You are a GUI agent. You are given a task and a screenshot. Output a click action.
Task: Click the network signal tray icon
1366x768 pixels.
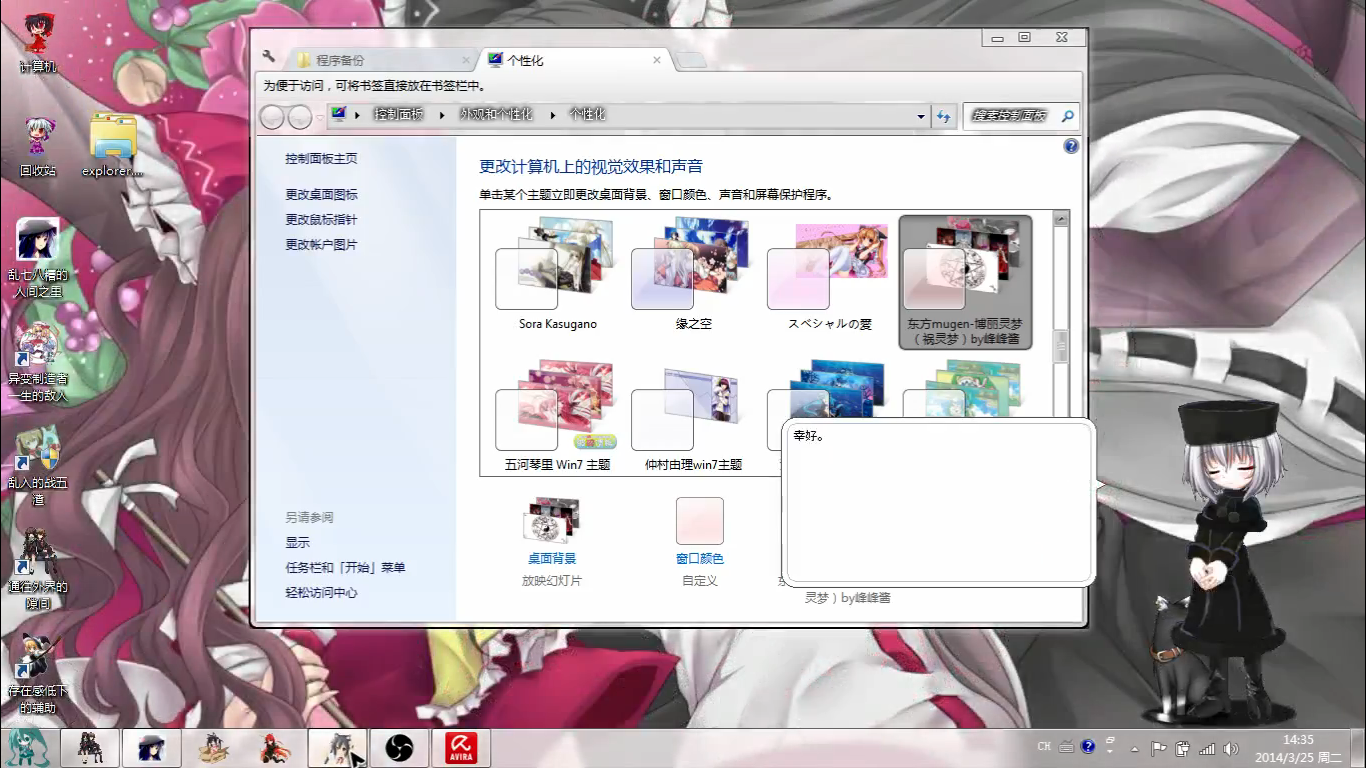tap(1207, 748)
